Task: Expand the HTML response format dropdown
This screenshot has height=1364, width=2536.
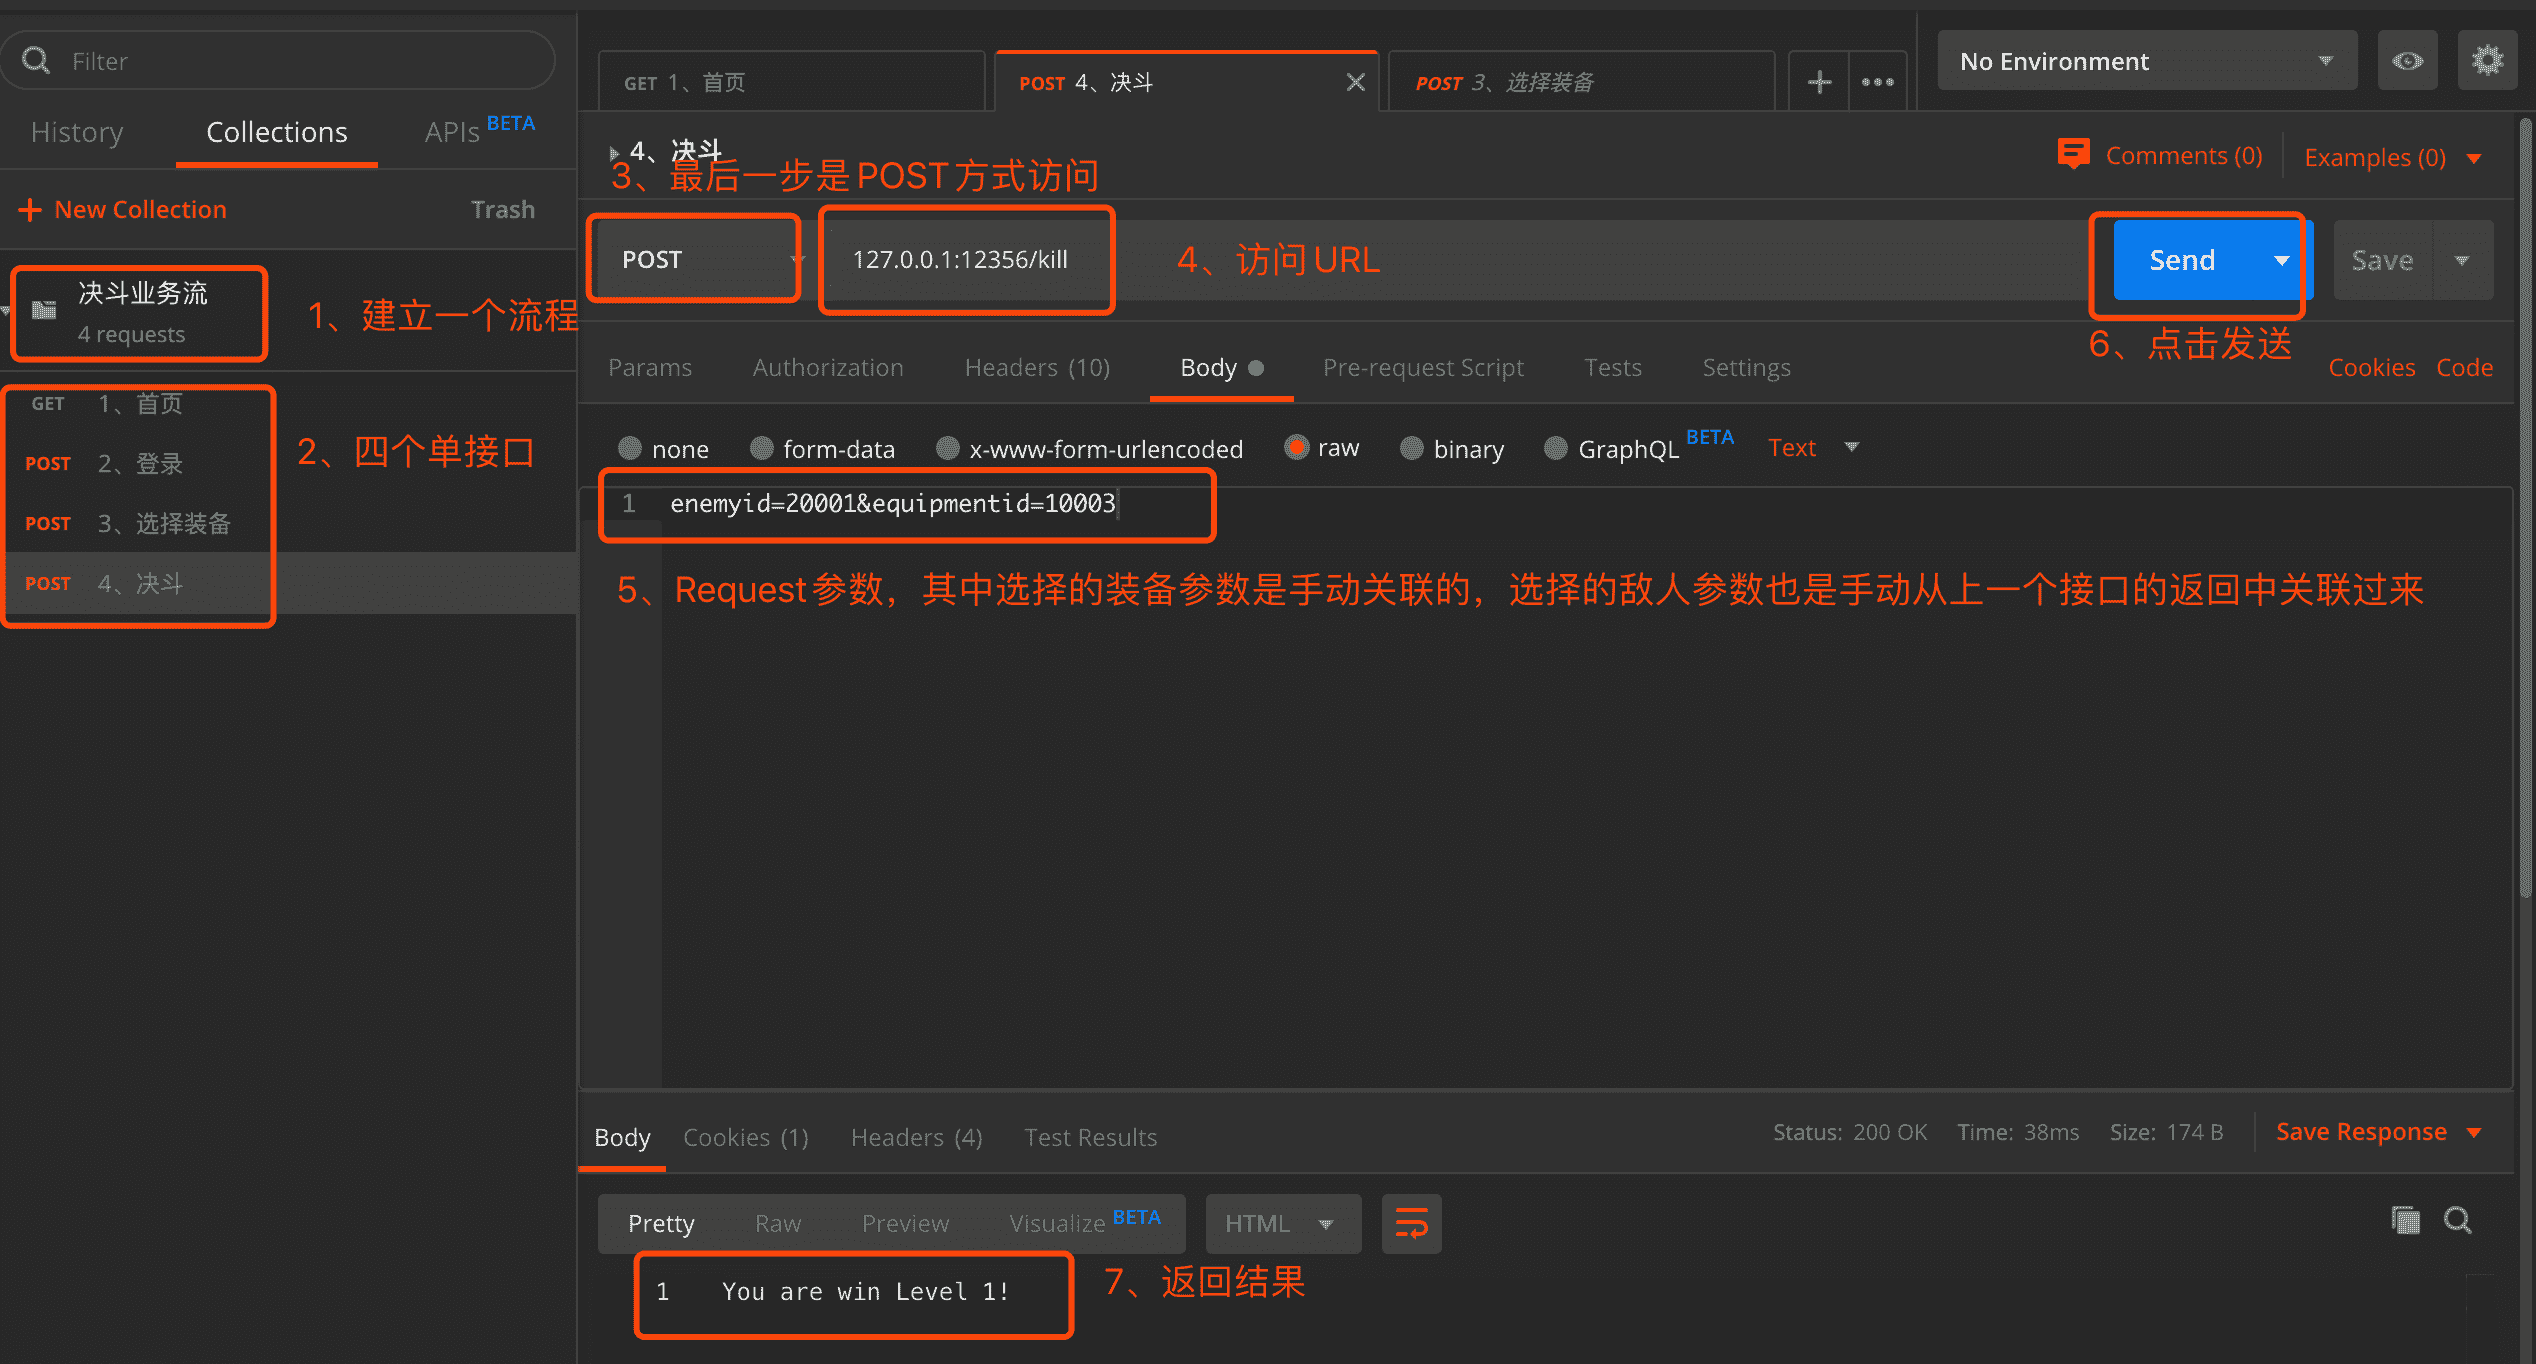Action: 1282,1223
